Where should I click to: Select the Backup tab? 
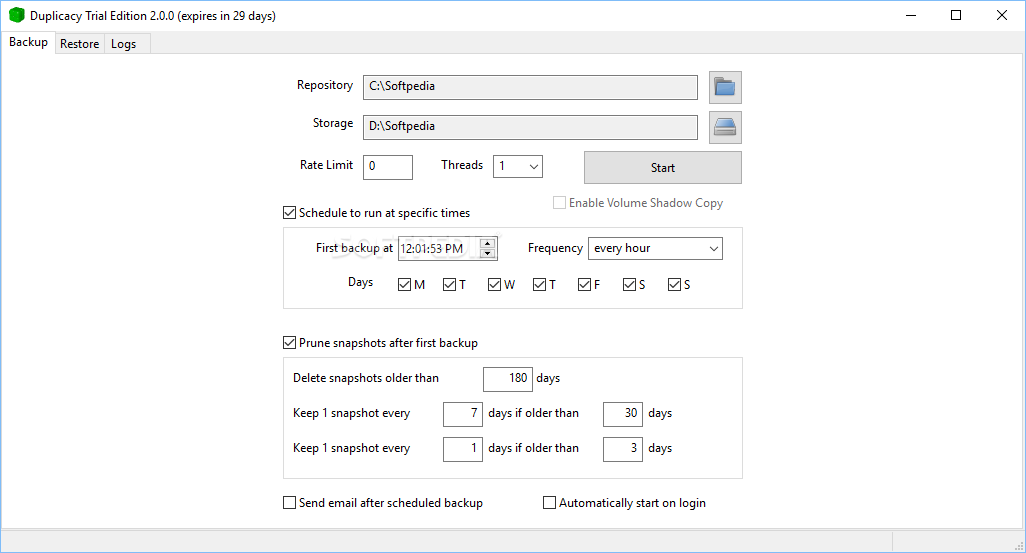point(28,42)
